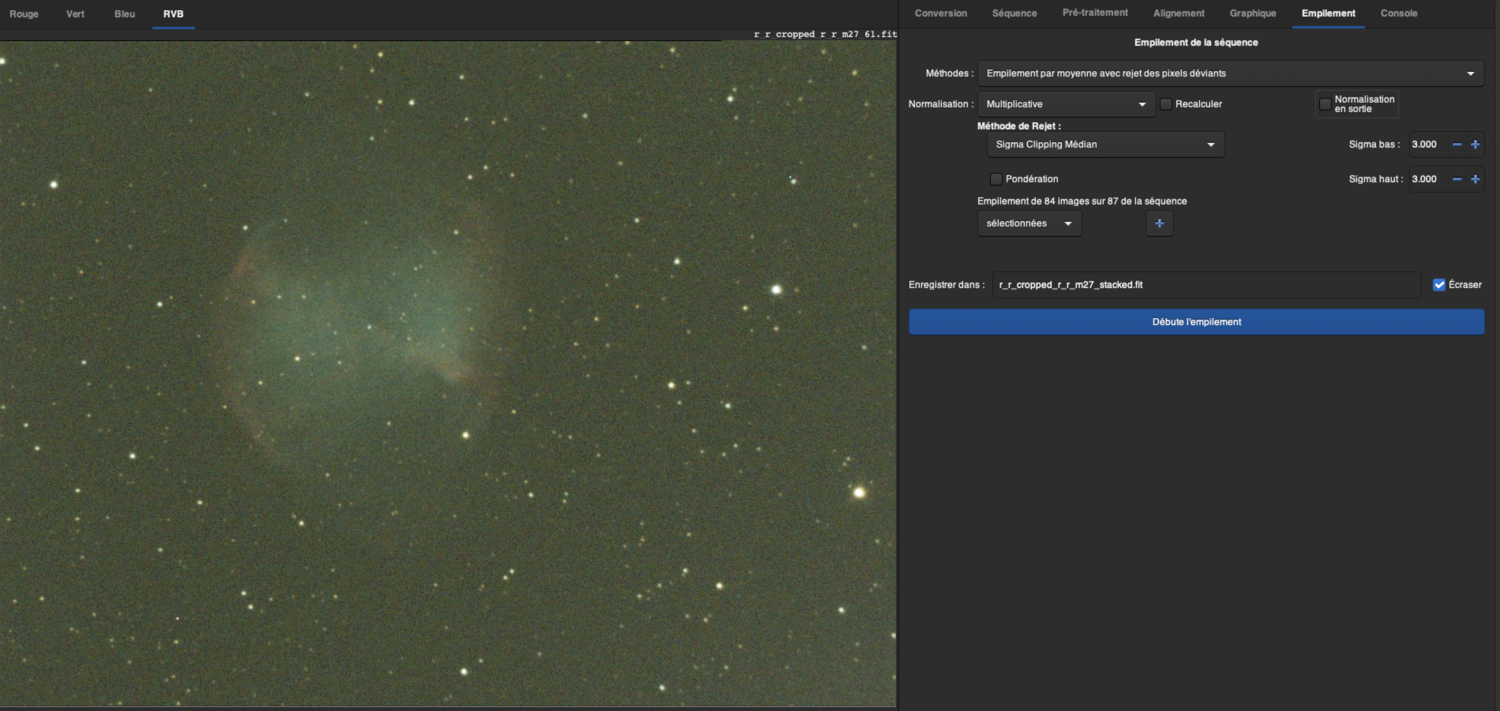Enable the Recalculer checkbox
1500x711 pixels.
tap(1166, 104)
